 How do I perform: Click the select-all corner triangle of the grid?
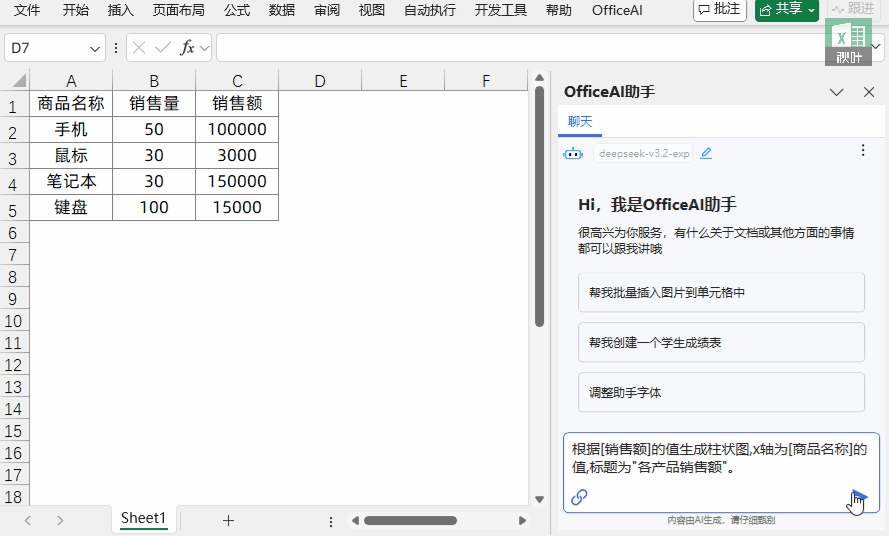click(x=15, y=81)
